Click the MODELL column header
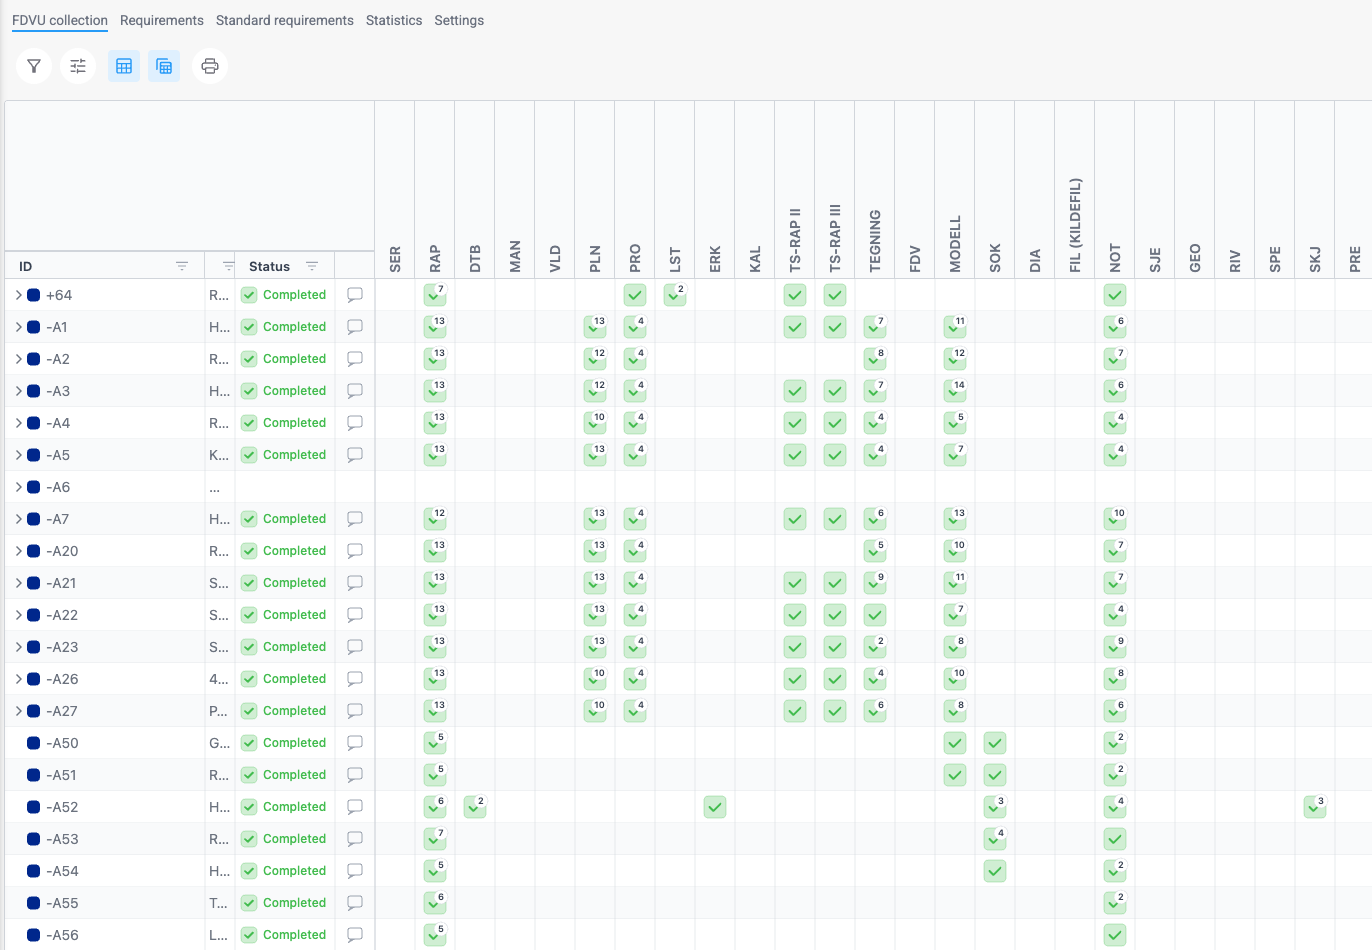1372x950 pixels. 955,244
